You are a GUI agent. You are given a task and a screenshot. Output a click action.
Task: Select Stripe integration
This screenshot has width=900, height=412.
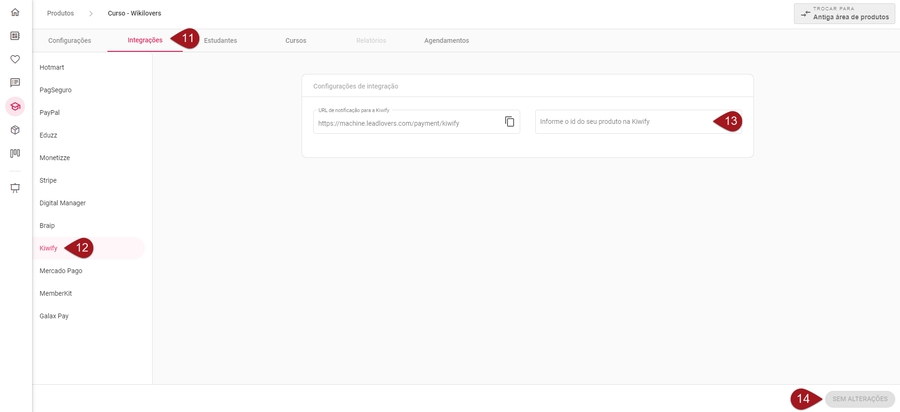point(48,180)
